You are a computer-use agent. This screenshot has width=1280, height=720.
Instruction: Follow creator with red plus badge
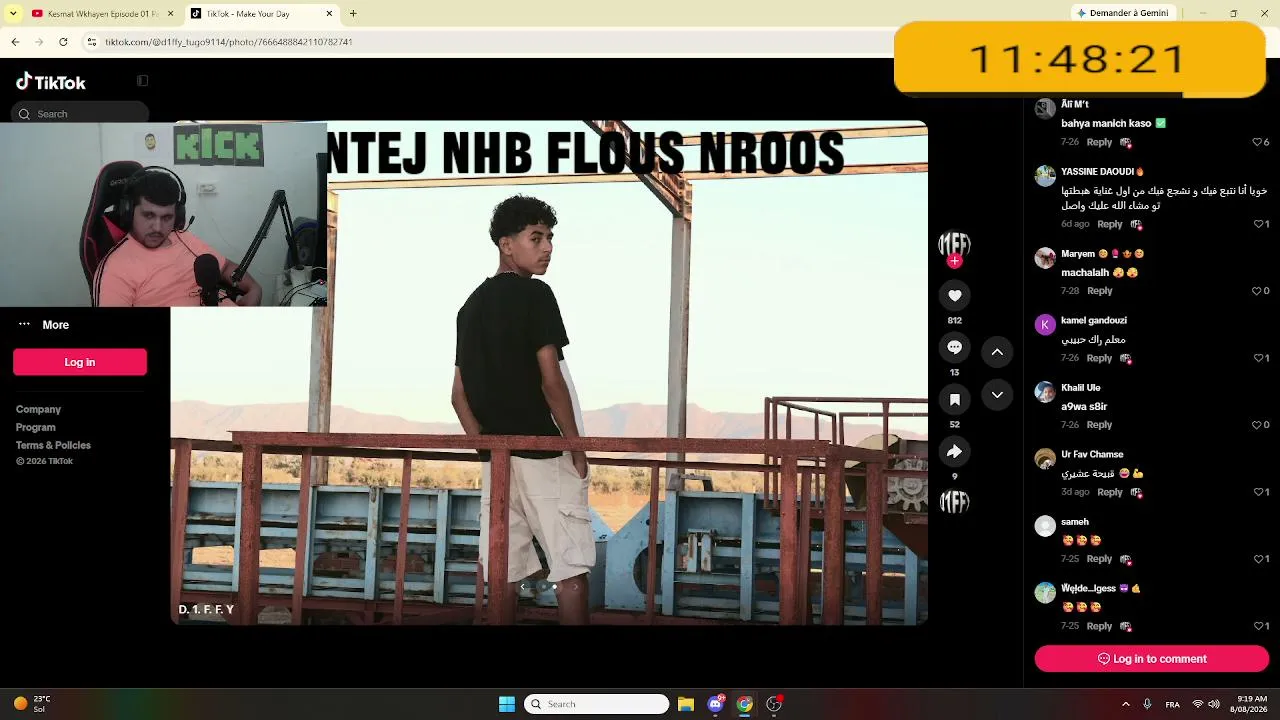pyautogui.click(x=955, y=261)
